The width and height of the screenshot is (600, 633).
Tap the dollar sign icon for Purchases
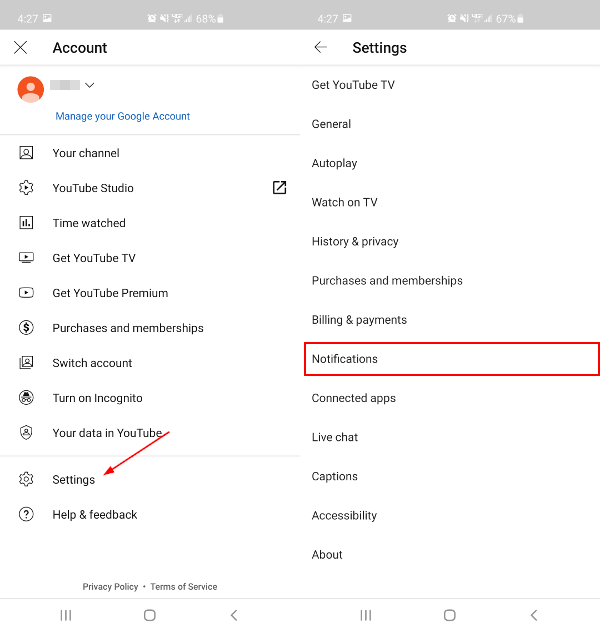(26, 328)
